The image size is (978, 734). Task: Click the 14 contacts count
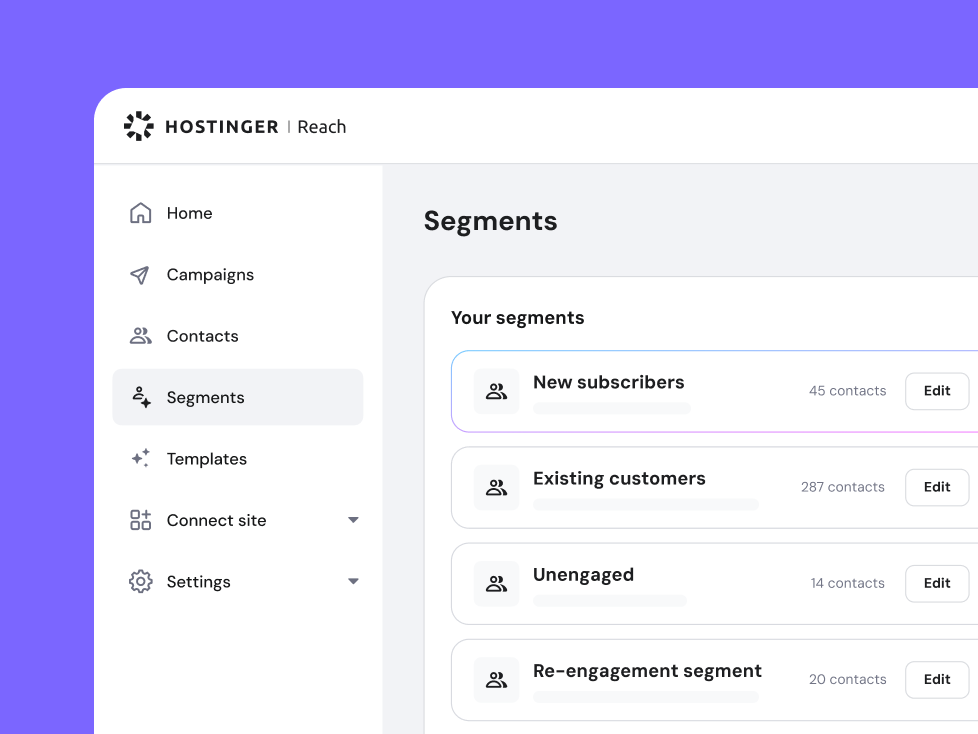click(848, 582)
